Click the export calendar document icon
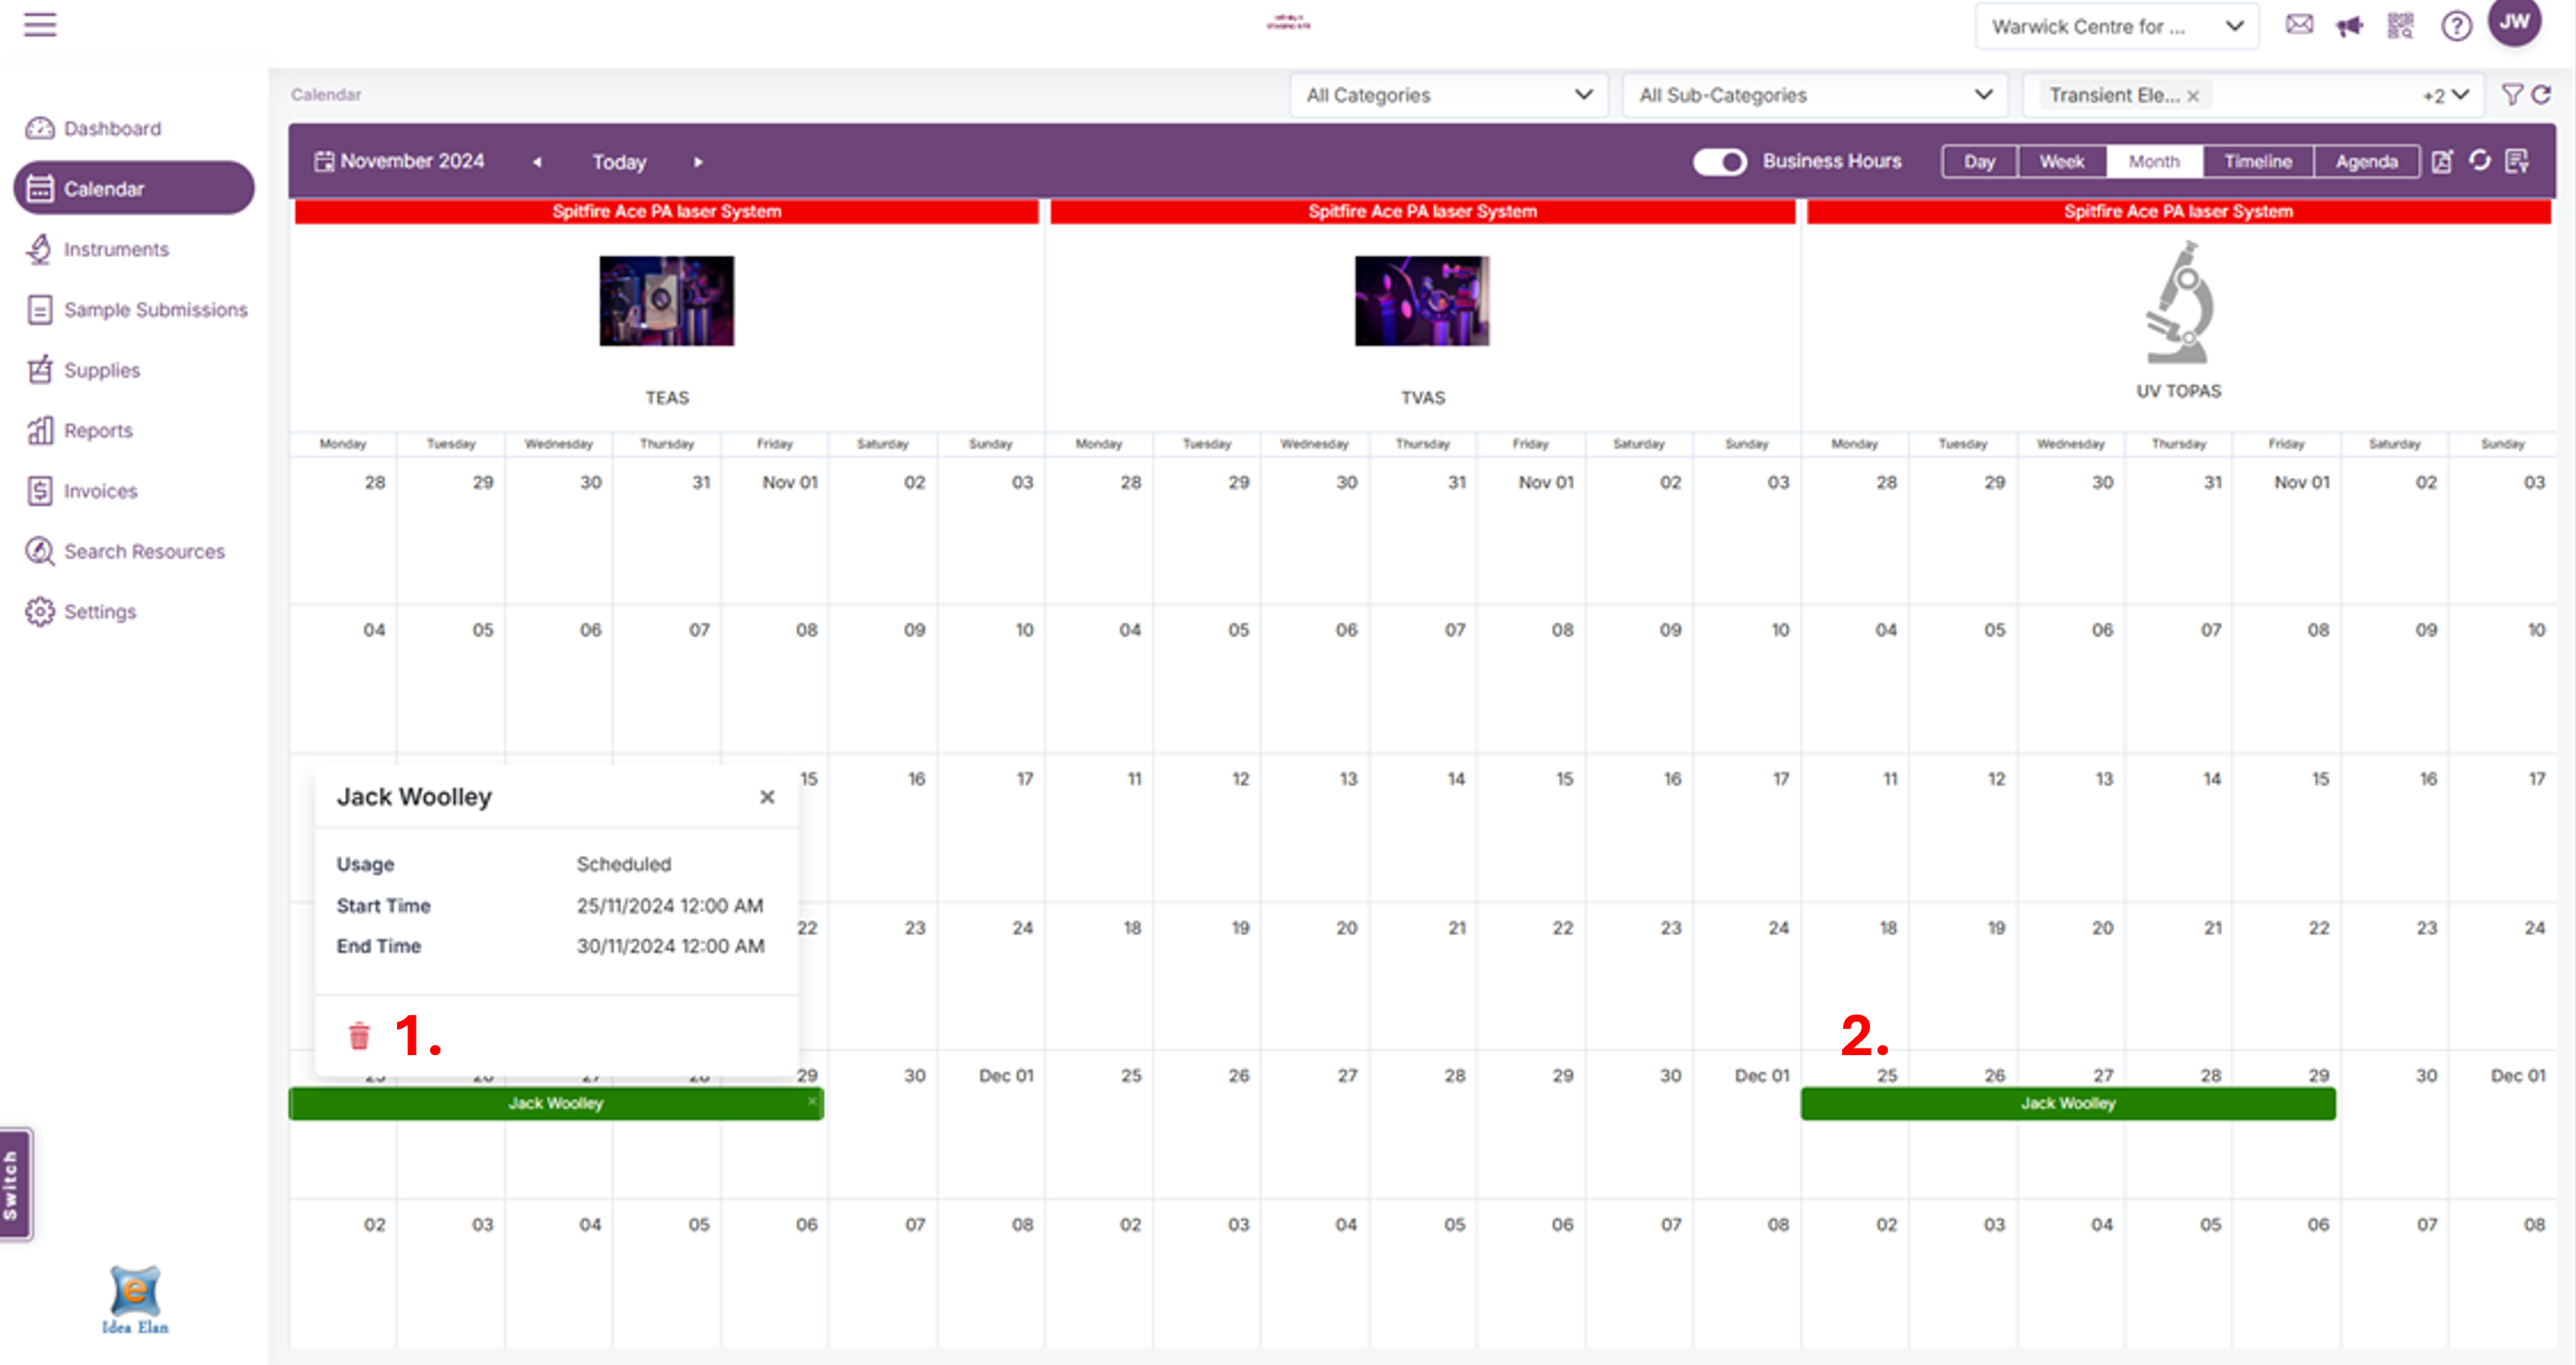 tap(2442, 161)
